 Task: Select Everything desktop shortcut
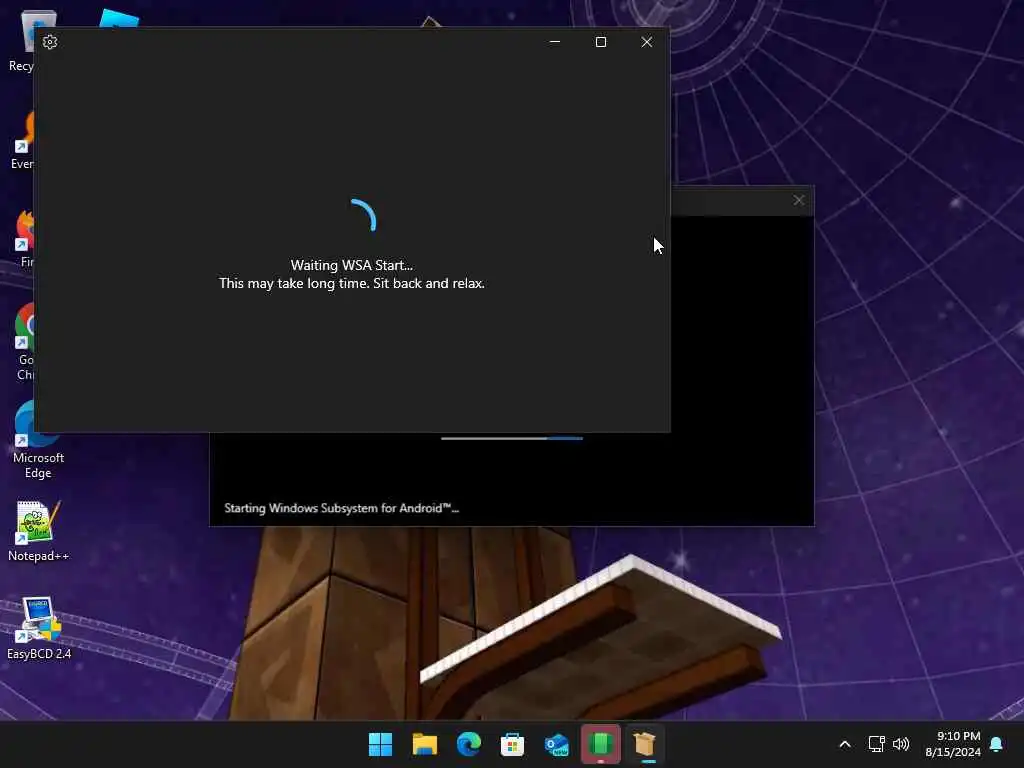(x=22, y=141)
